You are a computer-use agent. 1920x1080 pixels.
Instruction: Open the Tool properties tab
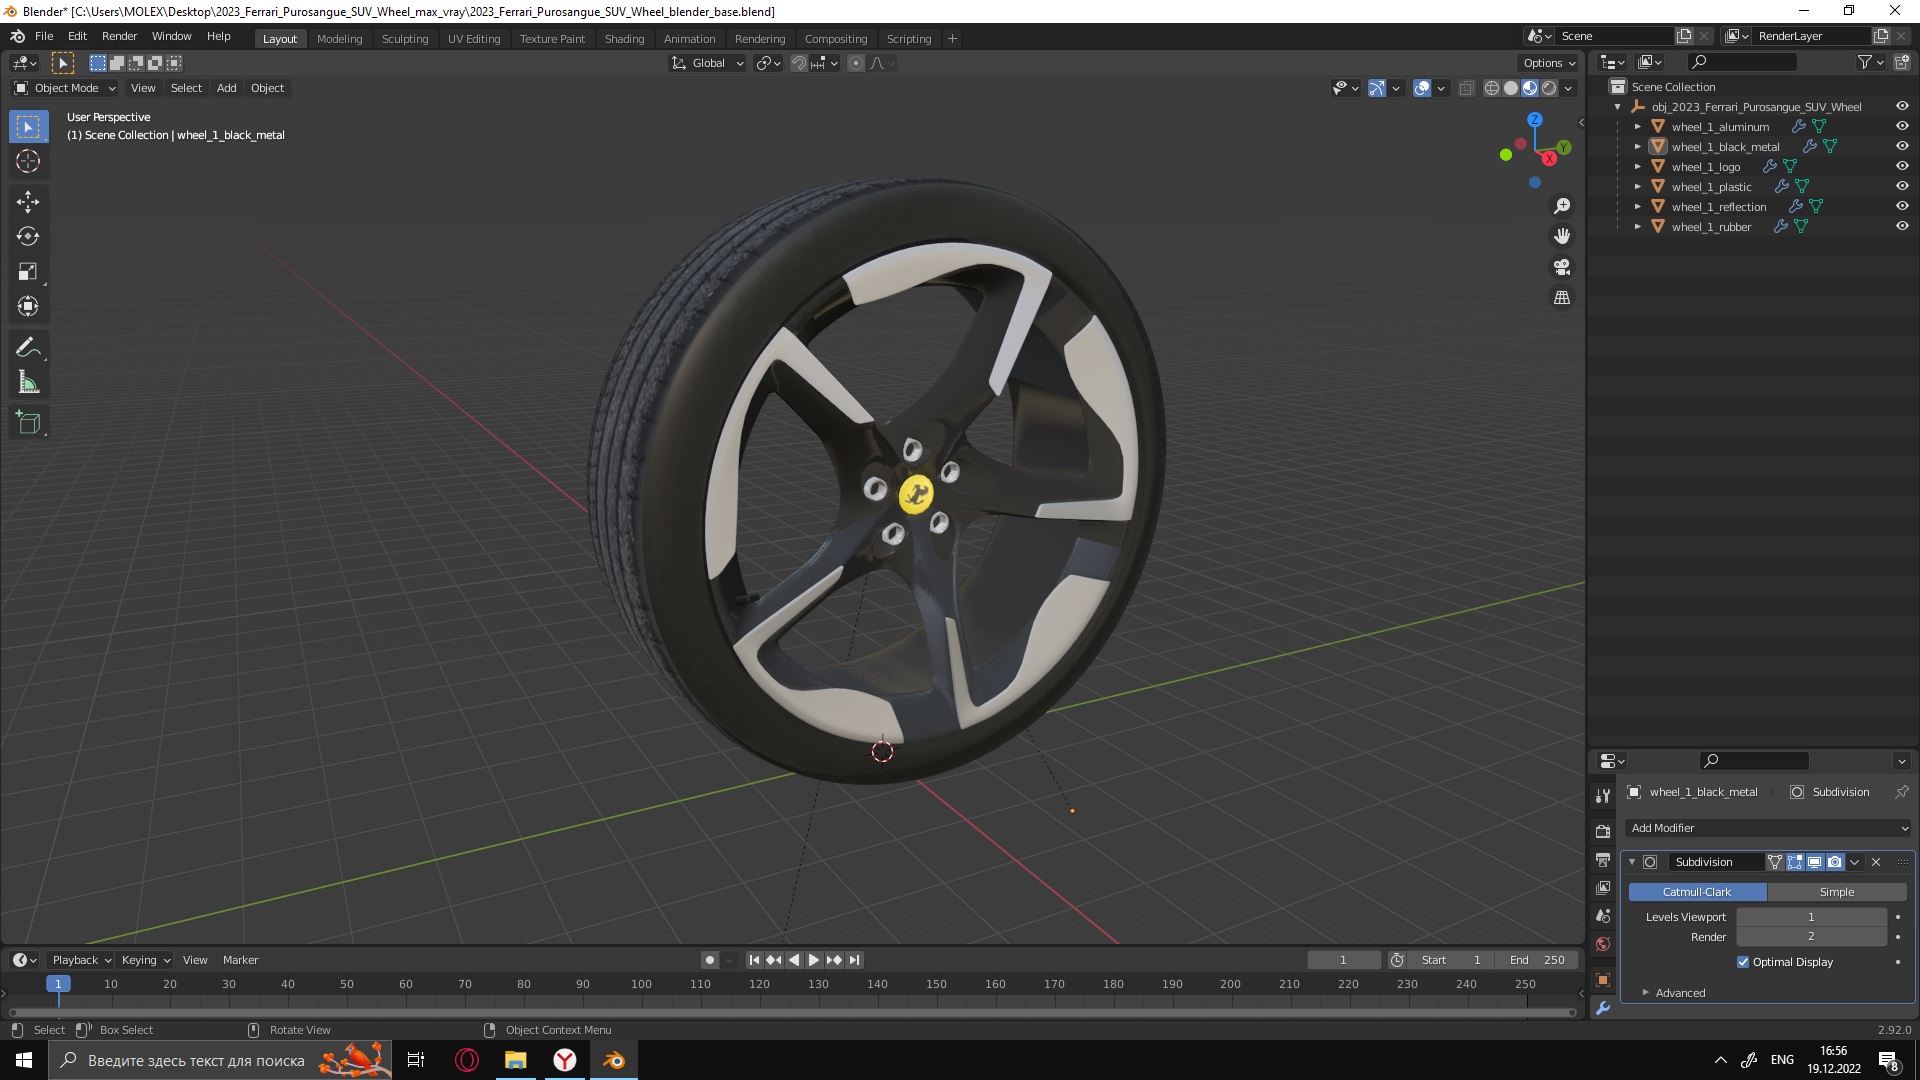(1603, 796)
